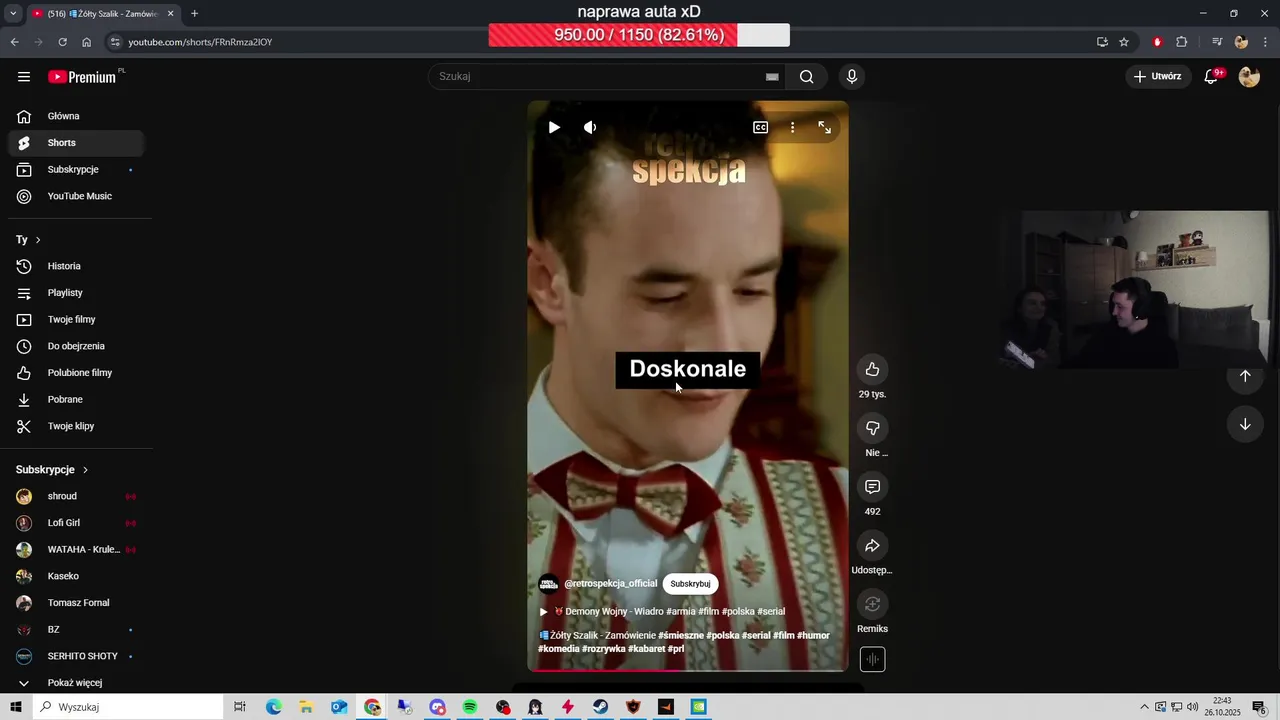This screenshot has height=720, width=1280.
Task: Open the Chrome tab search dropdown
Action: coord(13,13)
